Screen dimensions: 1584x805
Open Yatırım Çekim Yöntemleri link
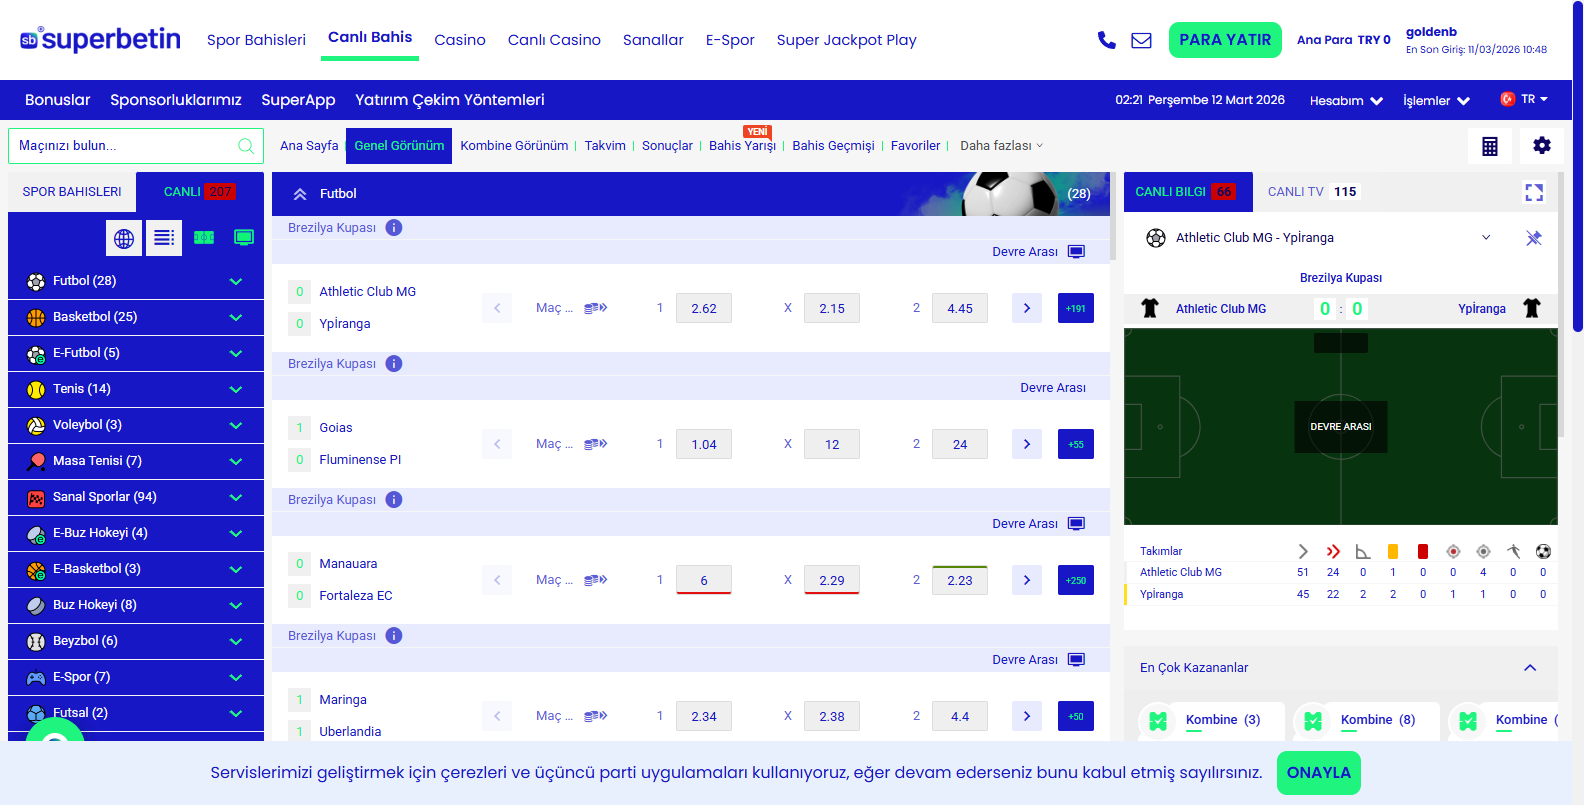point(450,100)
